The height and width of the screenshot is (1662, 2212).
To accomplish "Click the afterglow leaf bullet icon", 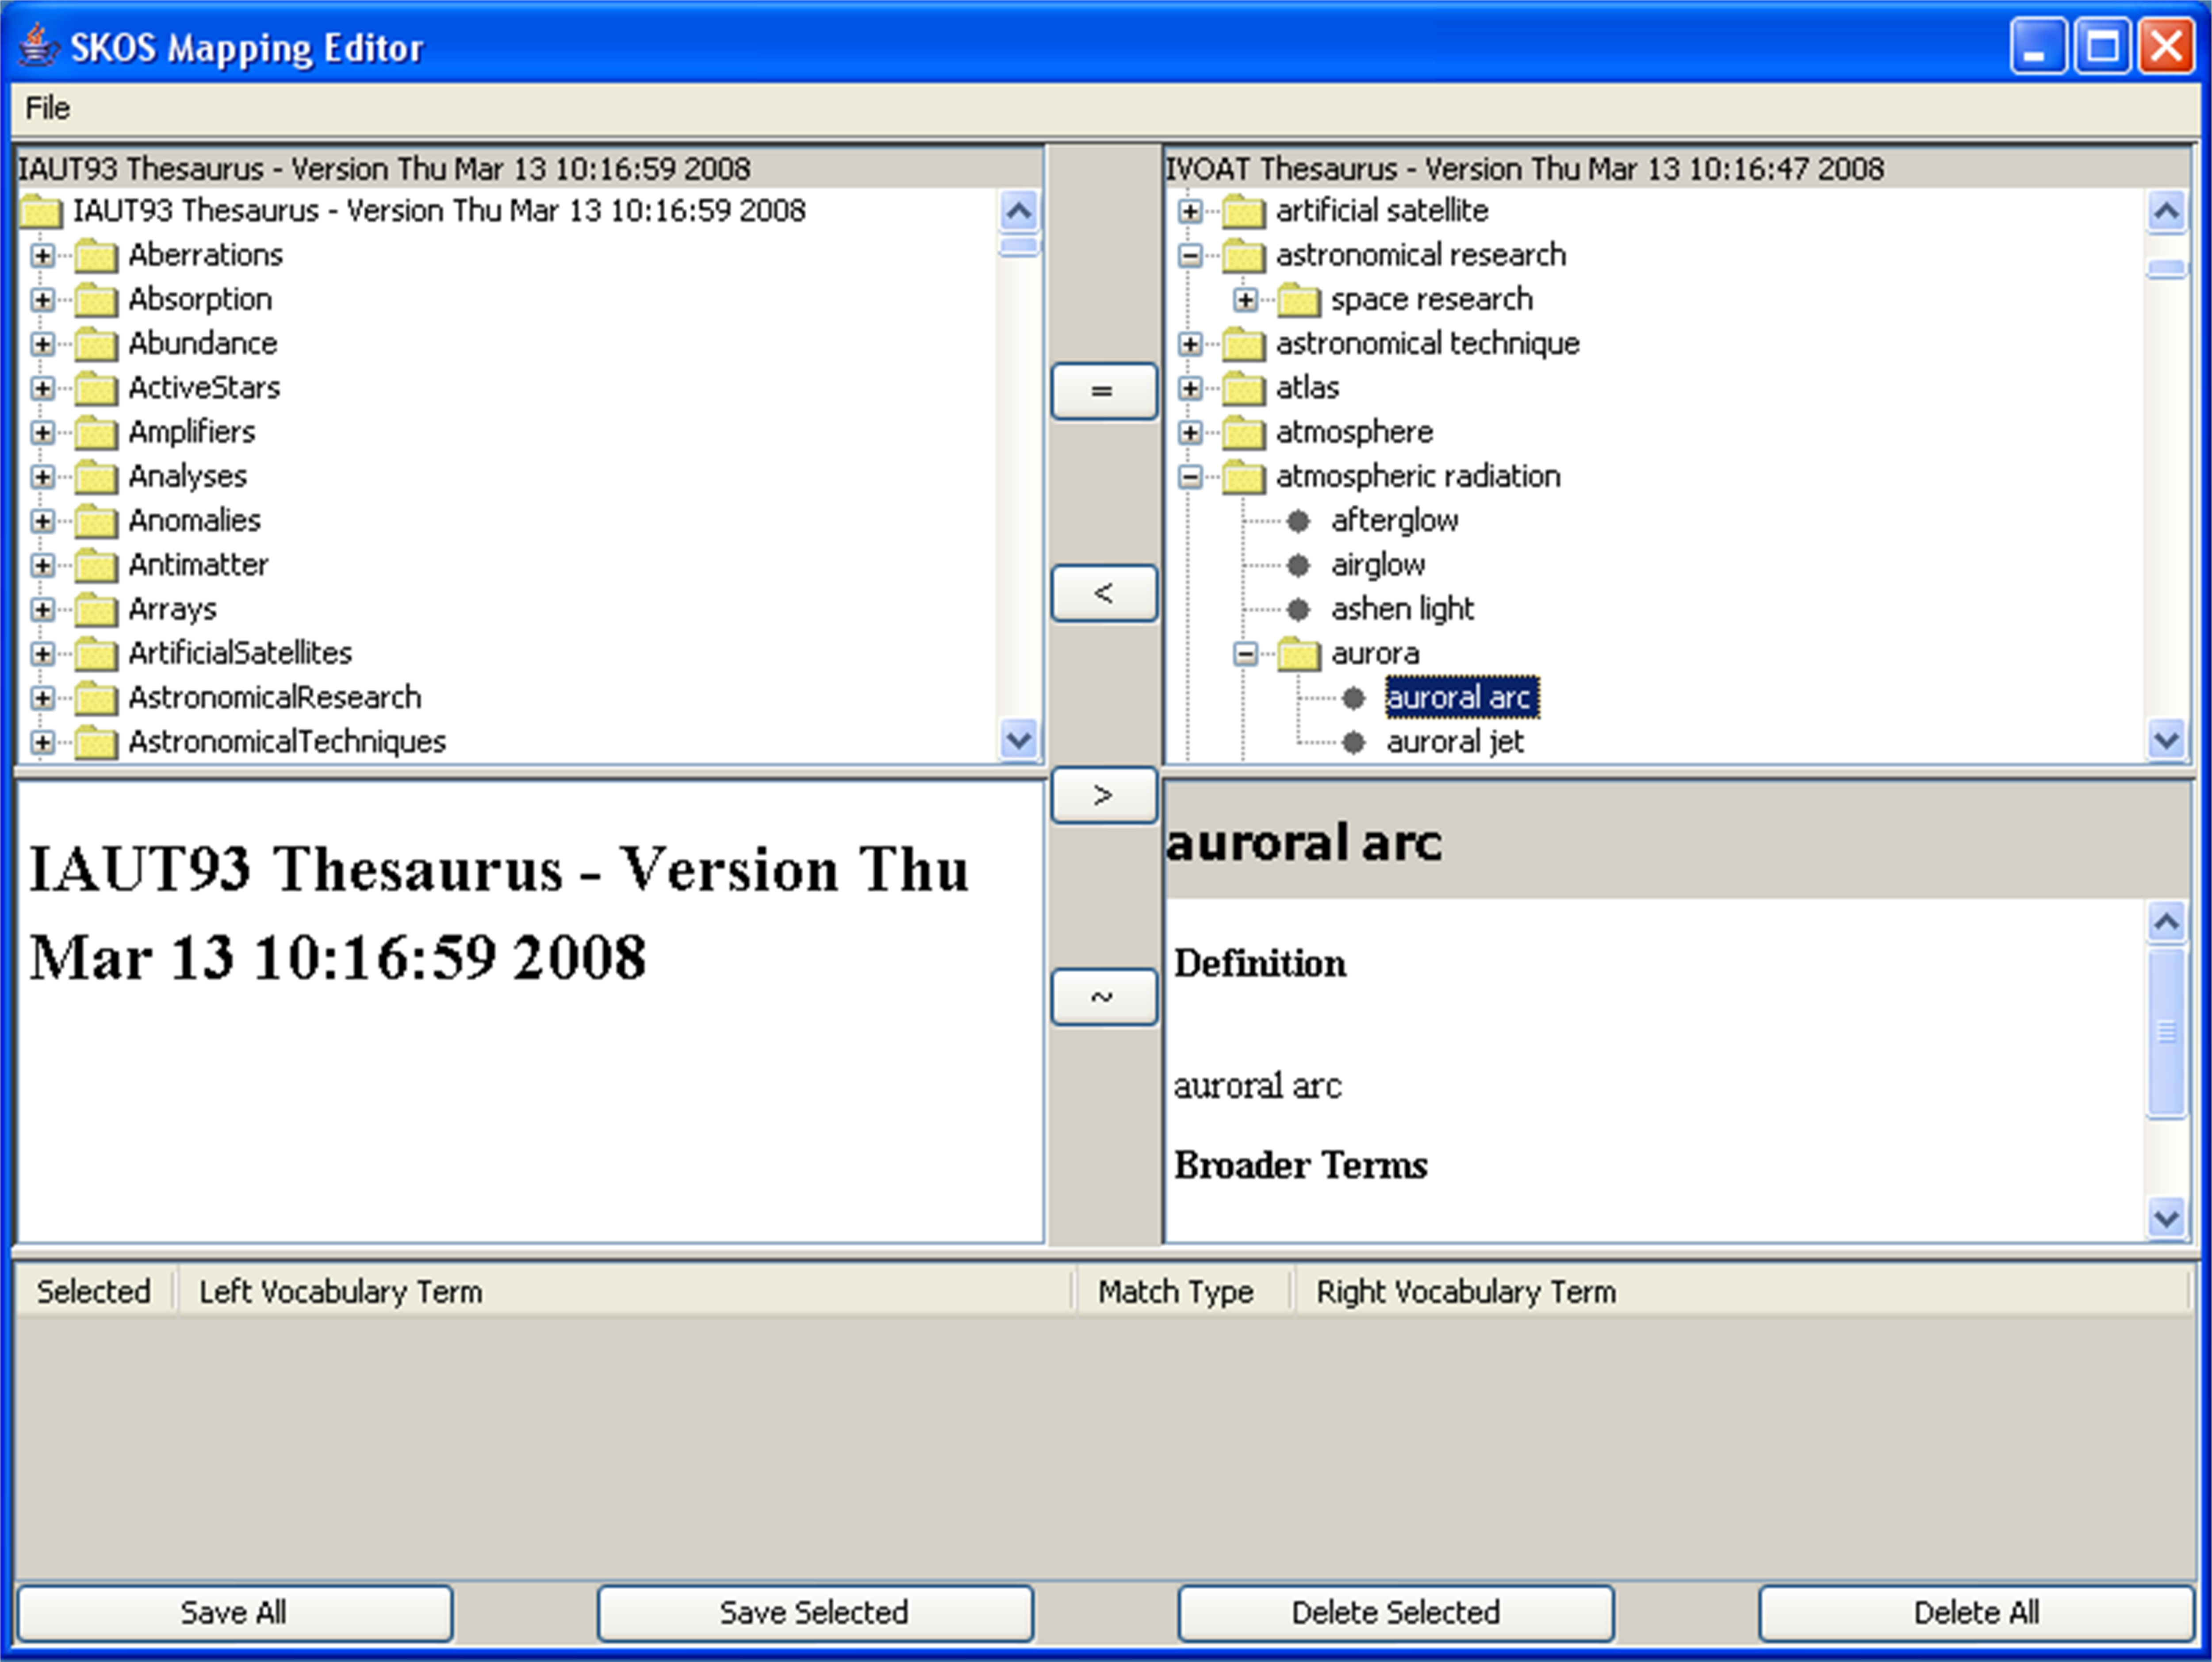I will 1298,521.
